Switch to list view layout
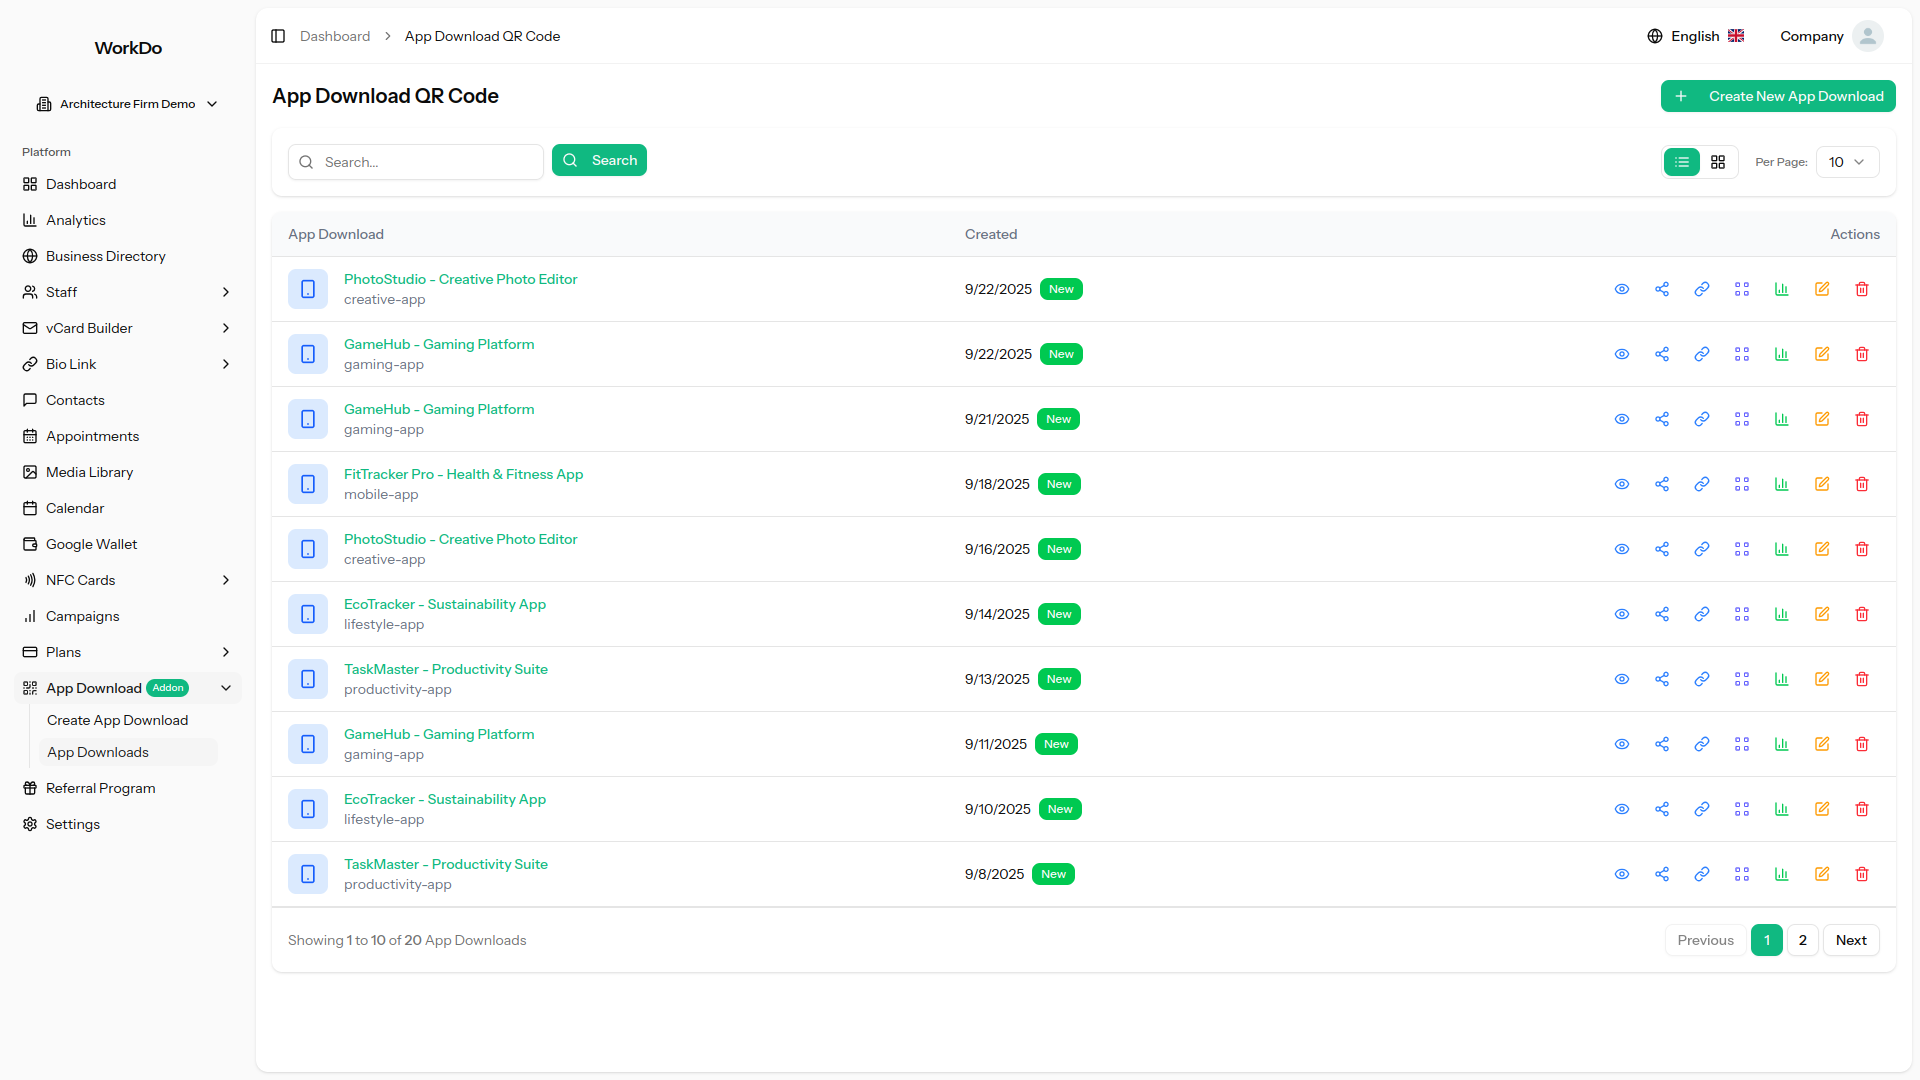 point(1682,162)
